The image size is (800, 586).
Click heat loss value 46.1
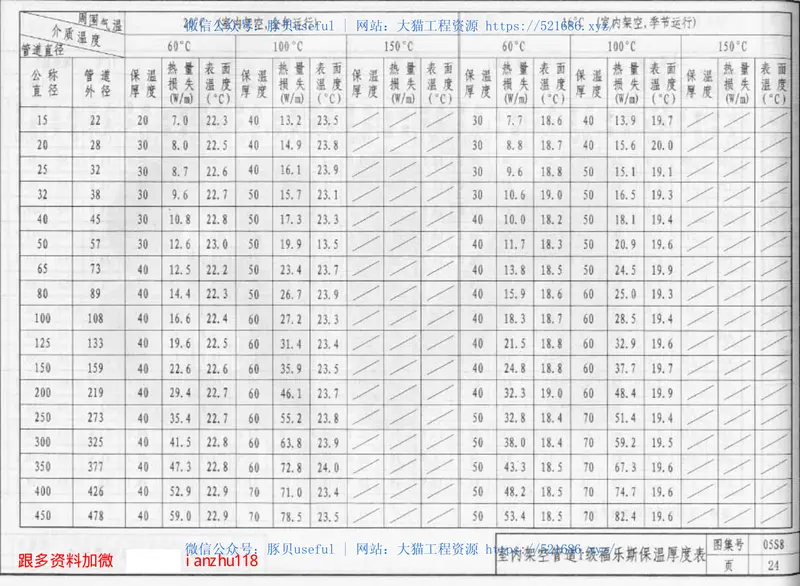pos(290,393)
